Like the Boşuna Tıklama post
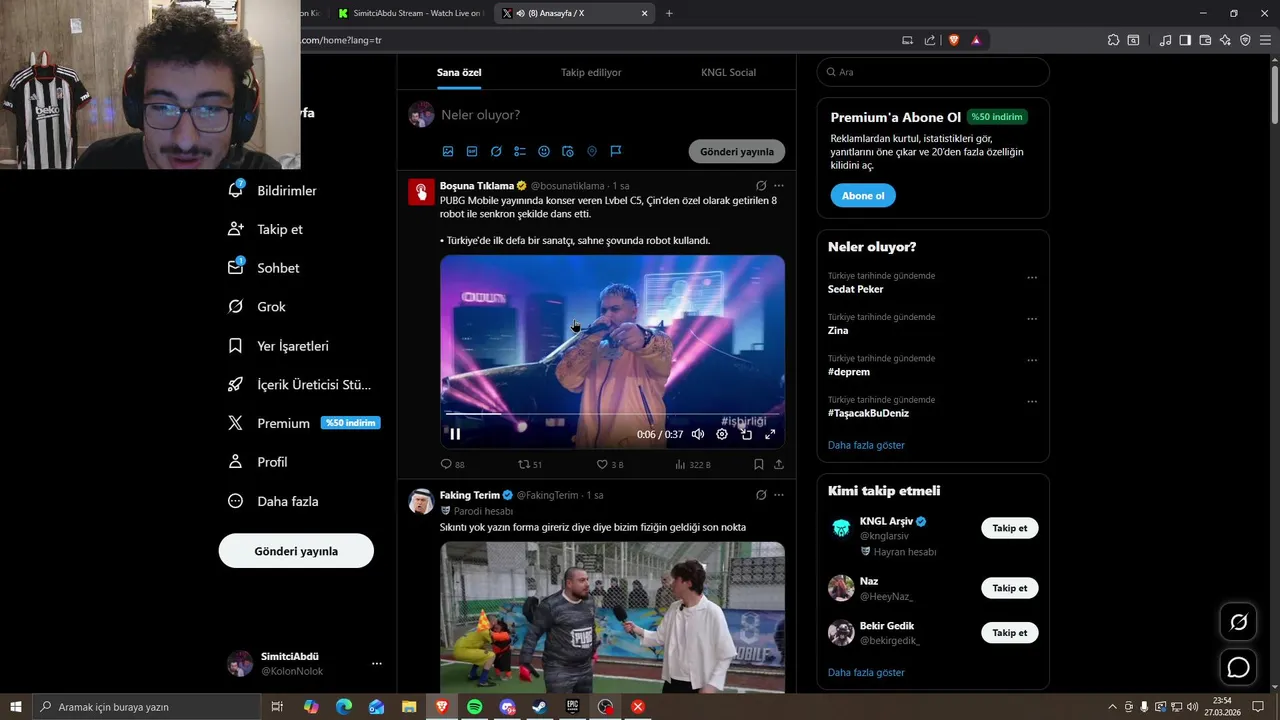1280x720 pixels. tap(609, 464)
